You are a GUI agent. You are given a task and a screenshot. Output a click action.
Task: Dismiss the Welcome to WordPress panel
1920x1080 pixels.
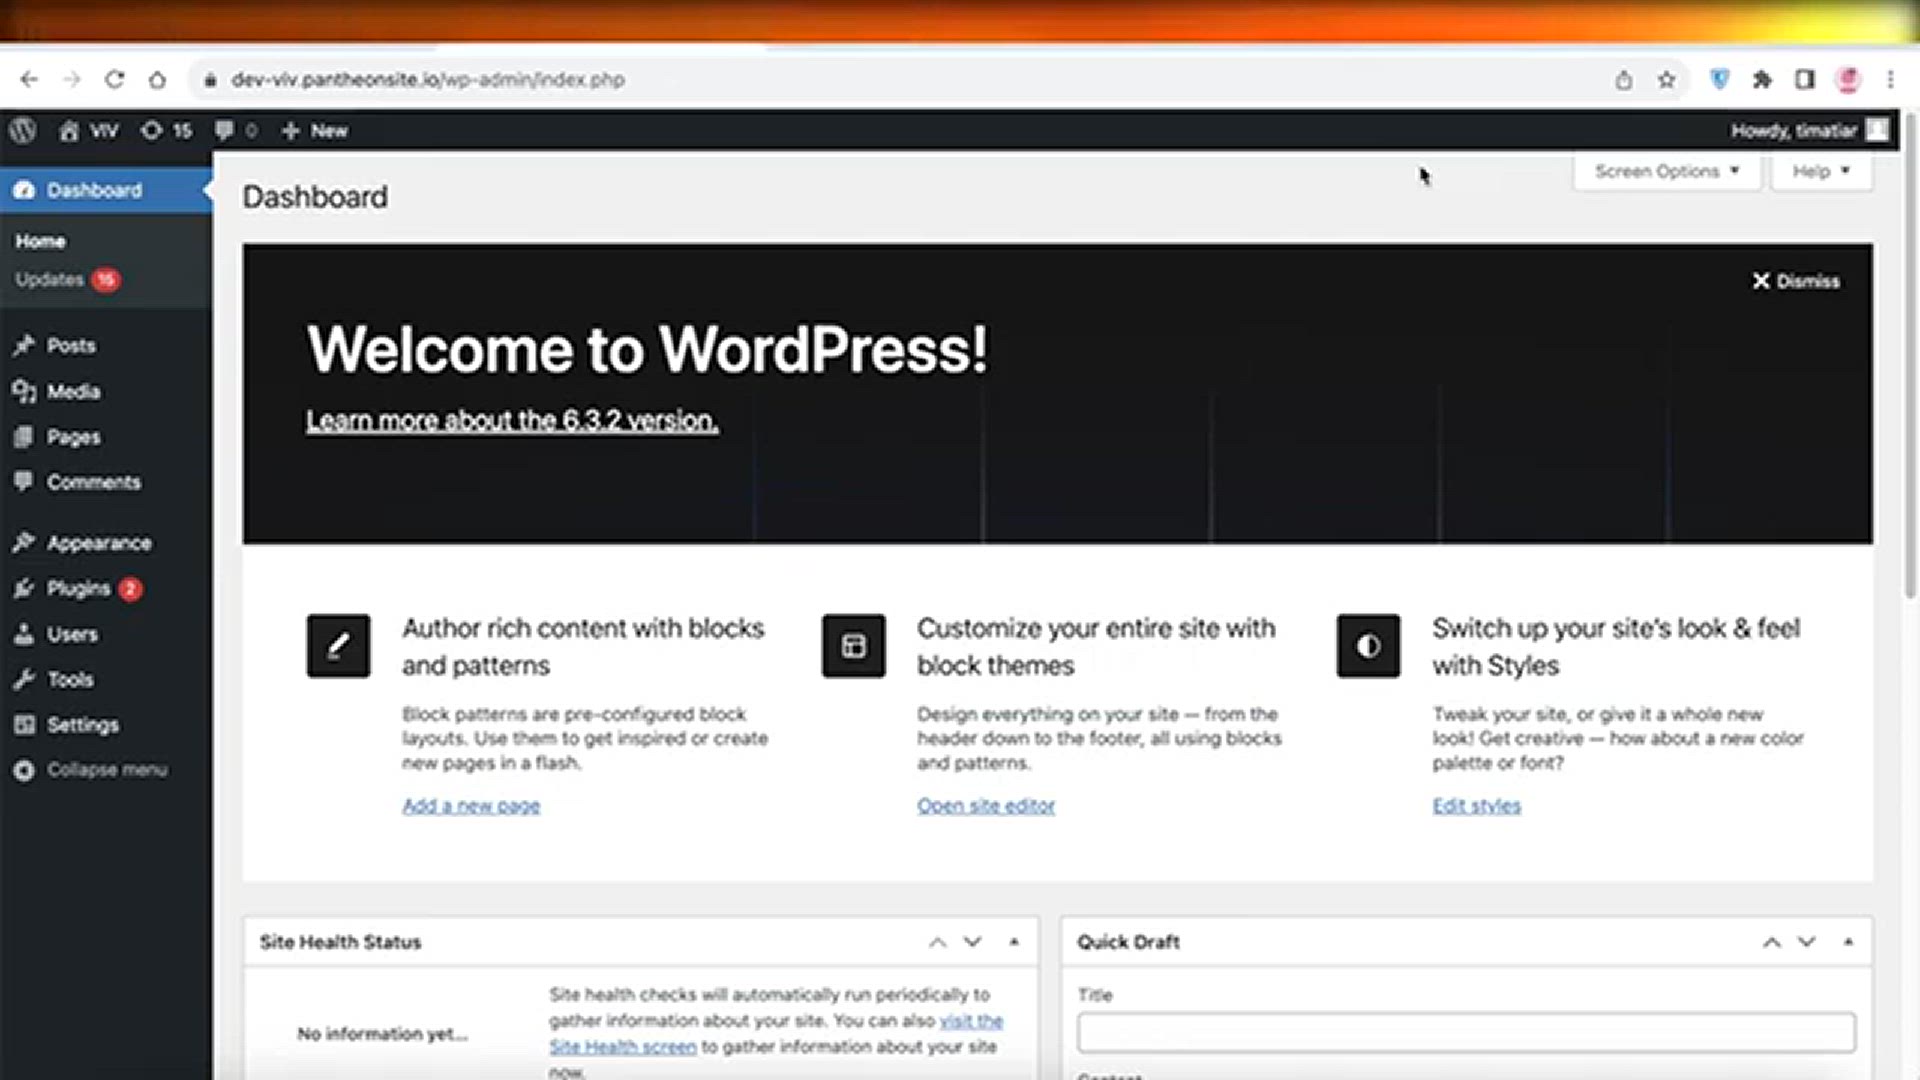point(1796,281)
